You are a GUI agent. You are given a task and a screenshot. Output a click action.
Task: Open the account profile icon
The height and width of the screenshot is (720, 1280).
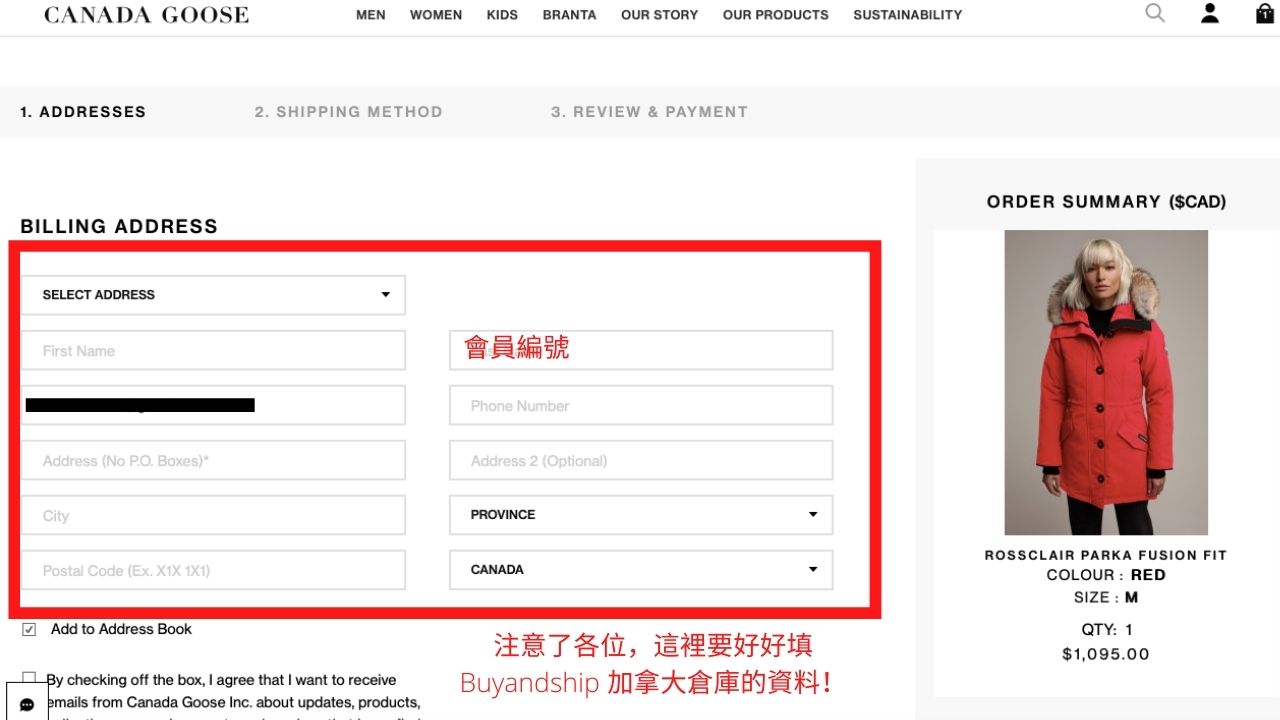1210,14
